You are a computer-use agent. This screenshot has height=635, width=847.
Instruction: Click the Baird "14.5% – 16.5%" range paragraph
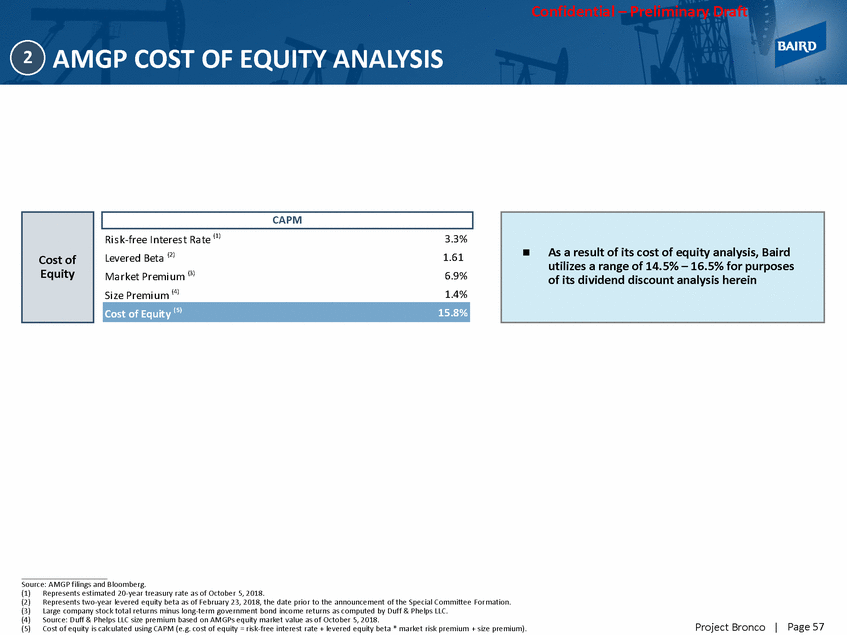671,266
